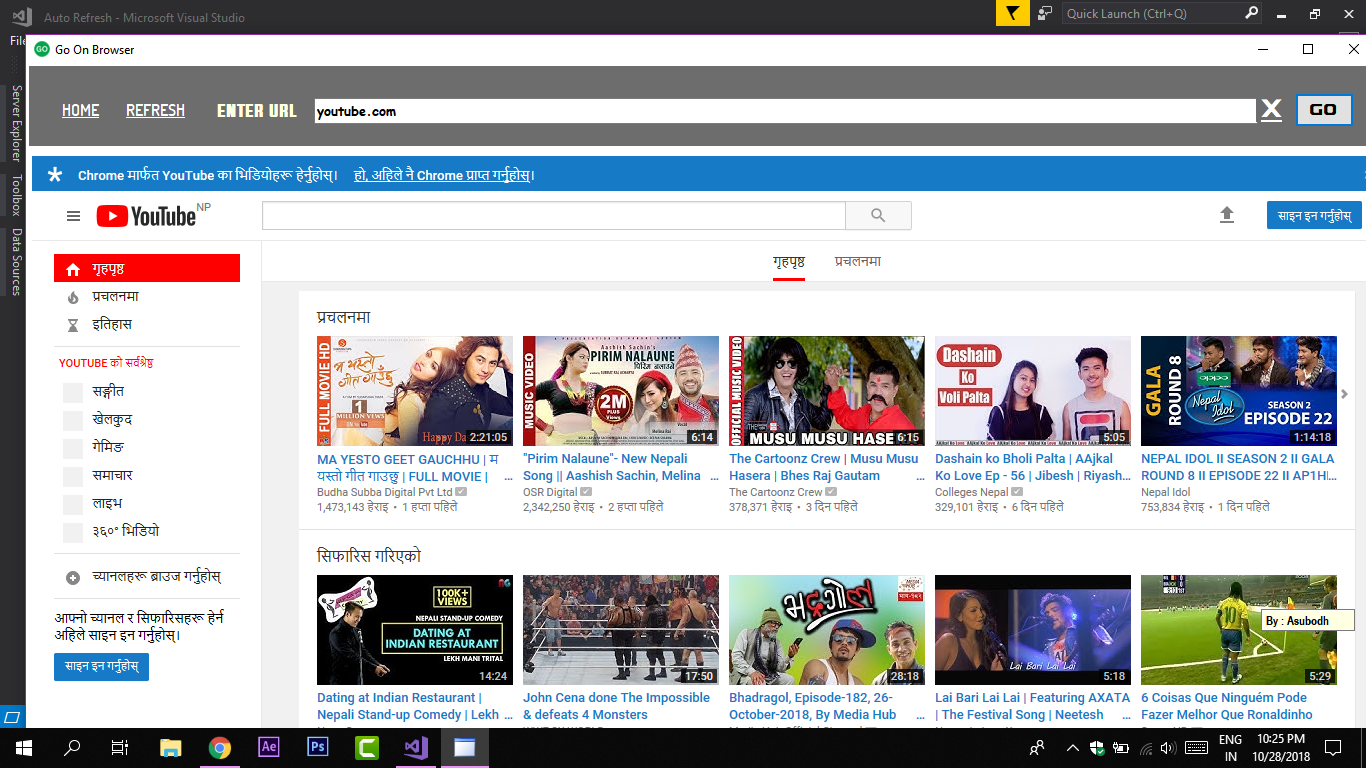Click the hourglass icon beside इतिहास
Image resolution: width=1366 pixels, height=768 pixels.
click(72, 325)
